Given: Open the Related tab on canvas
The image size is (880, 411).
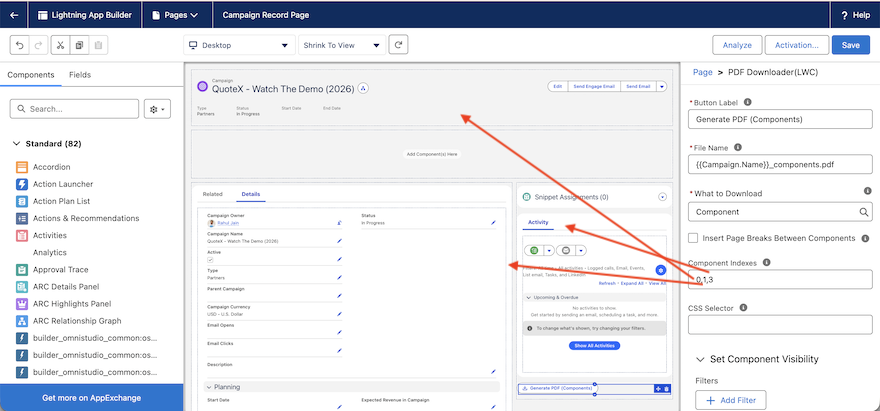Looking at the screenshot, I should tap(213, 194).
